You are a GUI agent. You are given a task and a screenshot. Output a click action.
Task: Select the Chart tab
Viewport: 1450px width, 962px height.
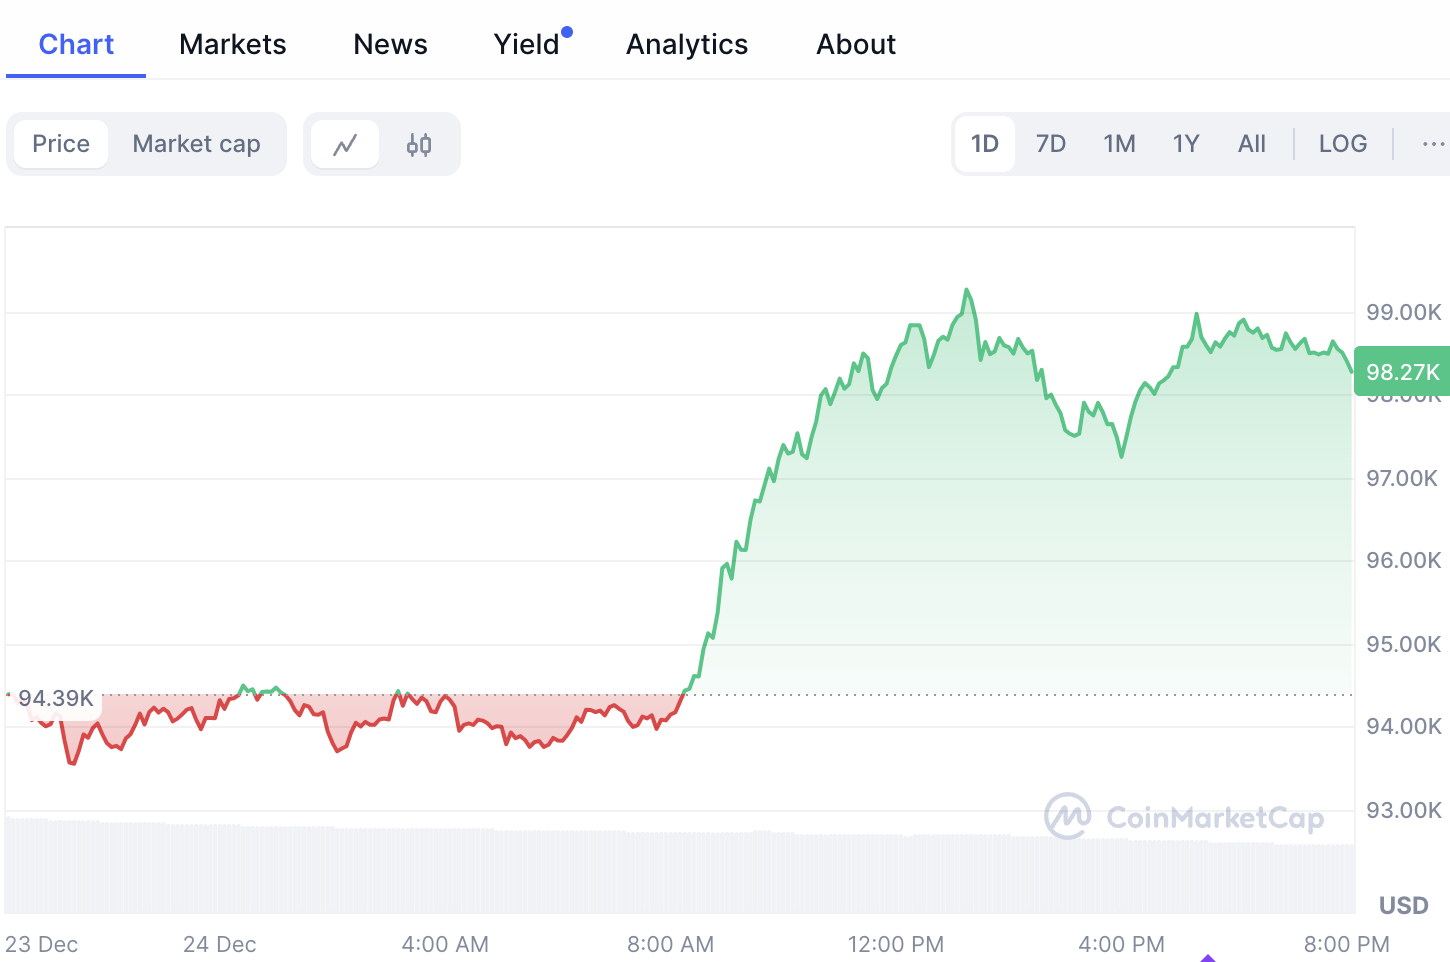pyautogui.click(x=76, y=44)
